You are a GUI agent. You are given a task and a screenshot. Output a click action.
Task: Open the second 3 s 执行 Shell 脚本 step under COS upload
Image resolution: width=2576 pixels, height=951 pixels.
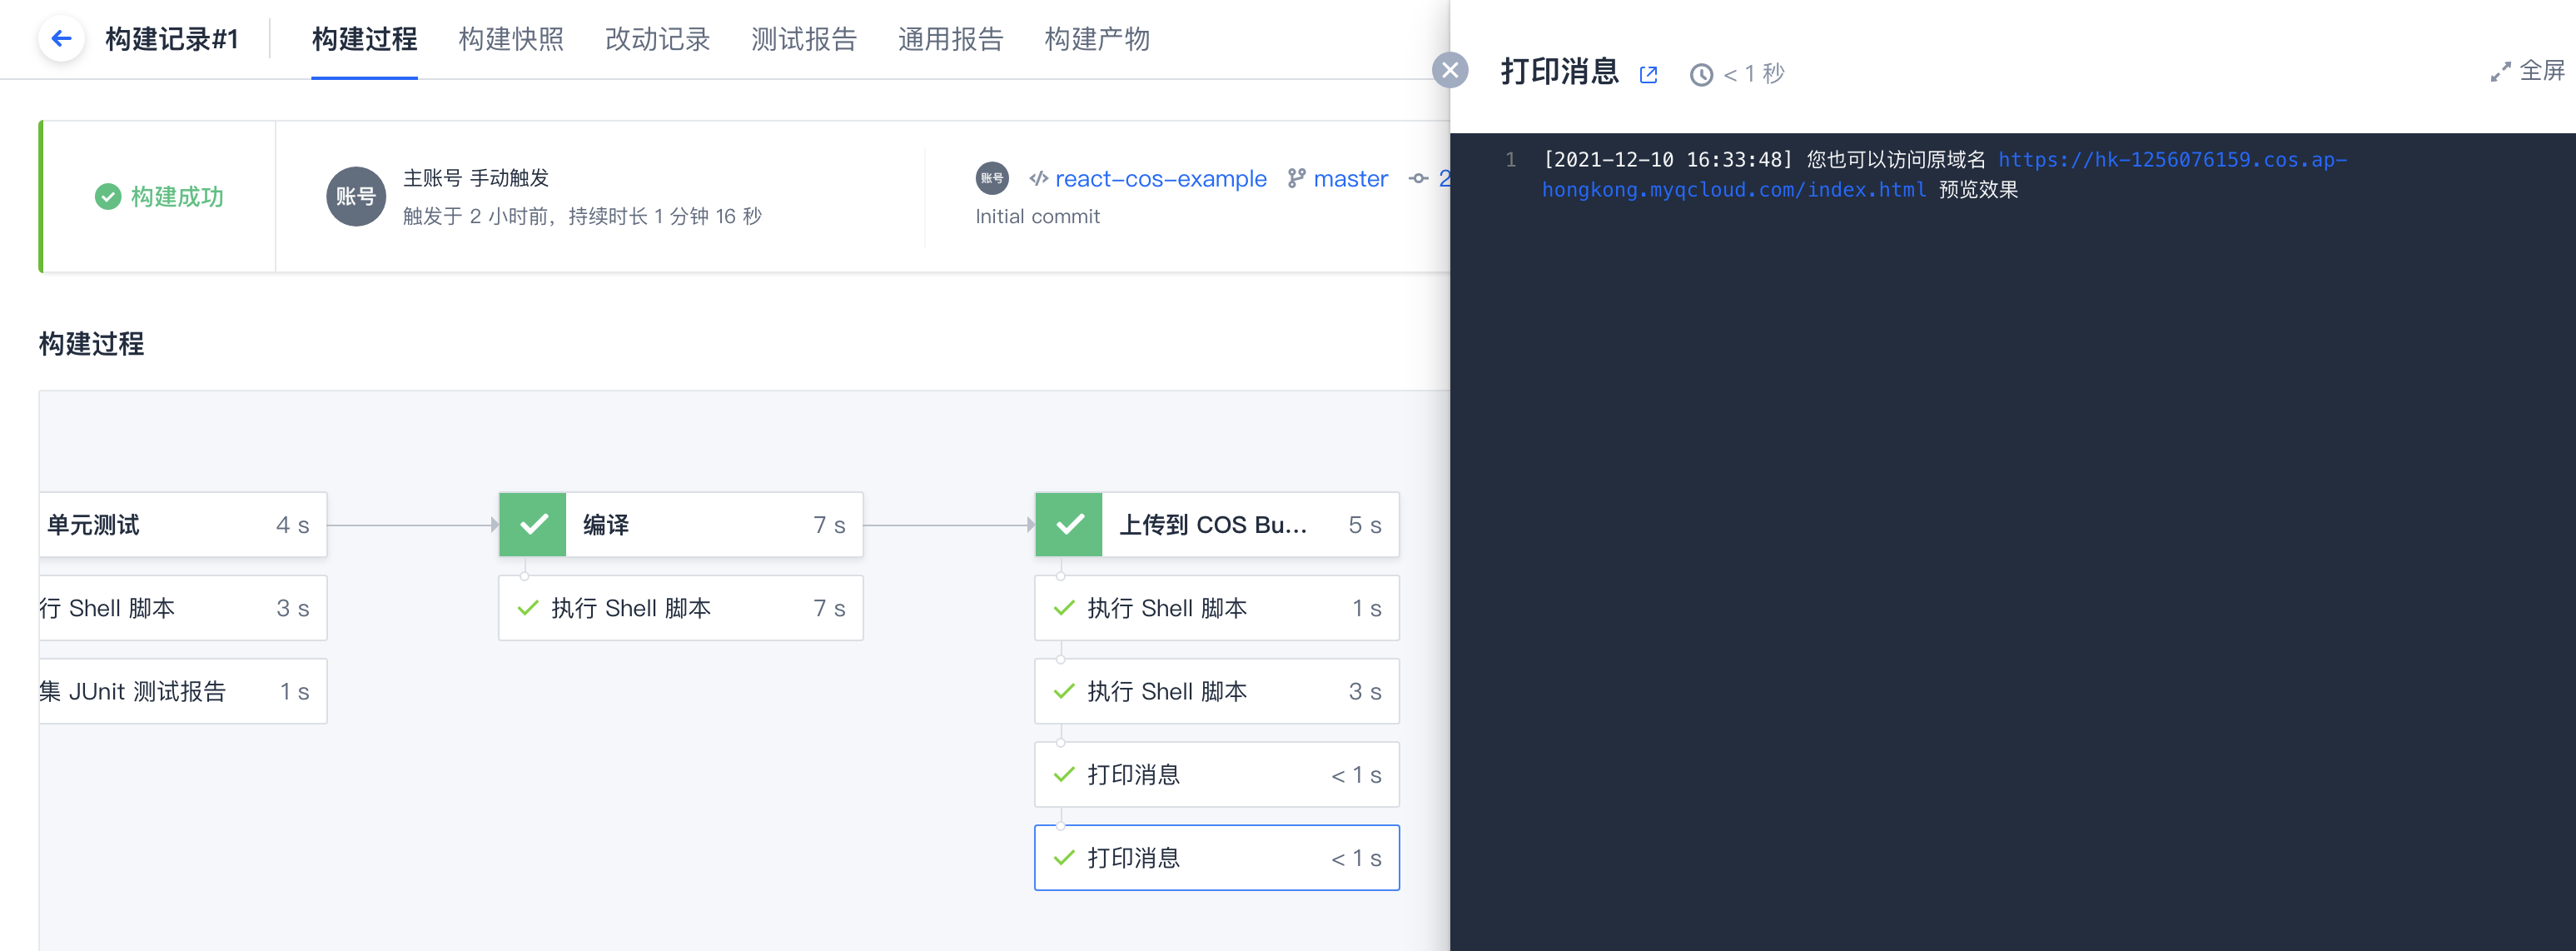1217,690
